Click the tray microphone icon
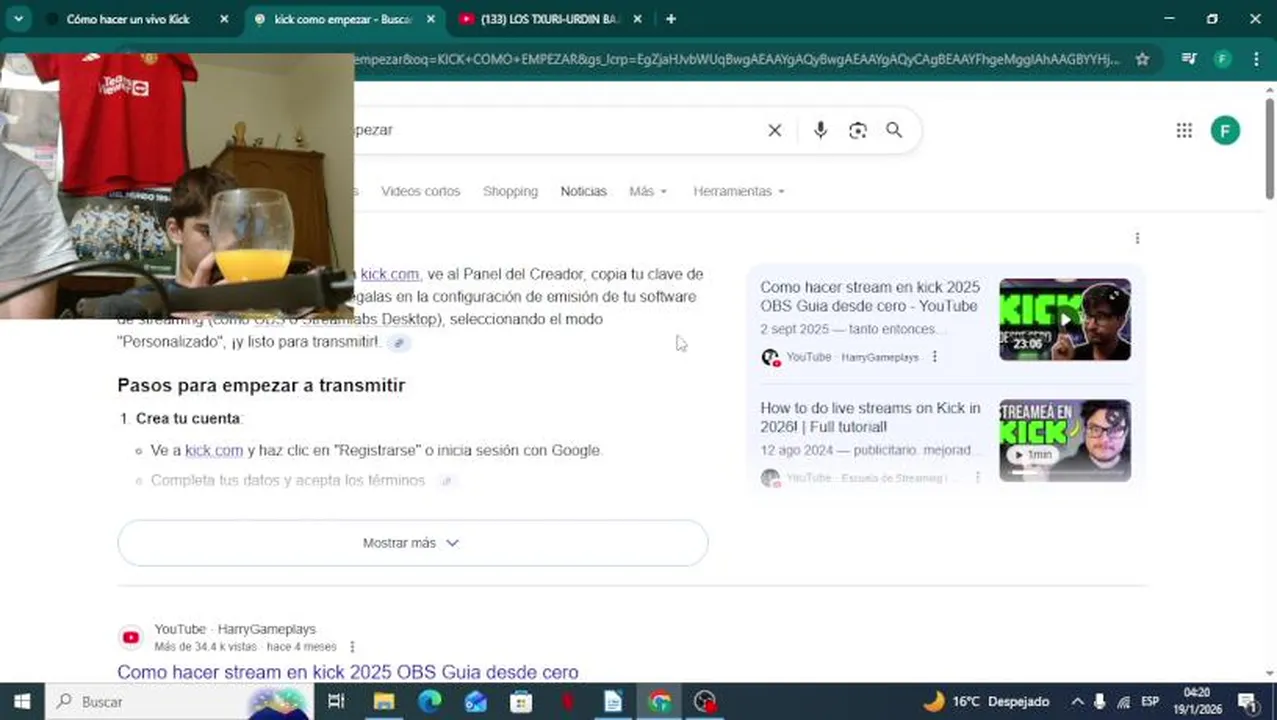This screenshot has width=1277, height=720. tap(1100, 702)
